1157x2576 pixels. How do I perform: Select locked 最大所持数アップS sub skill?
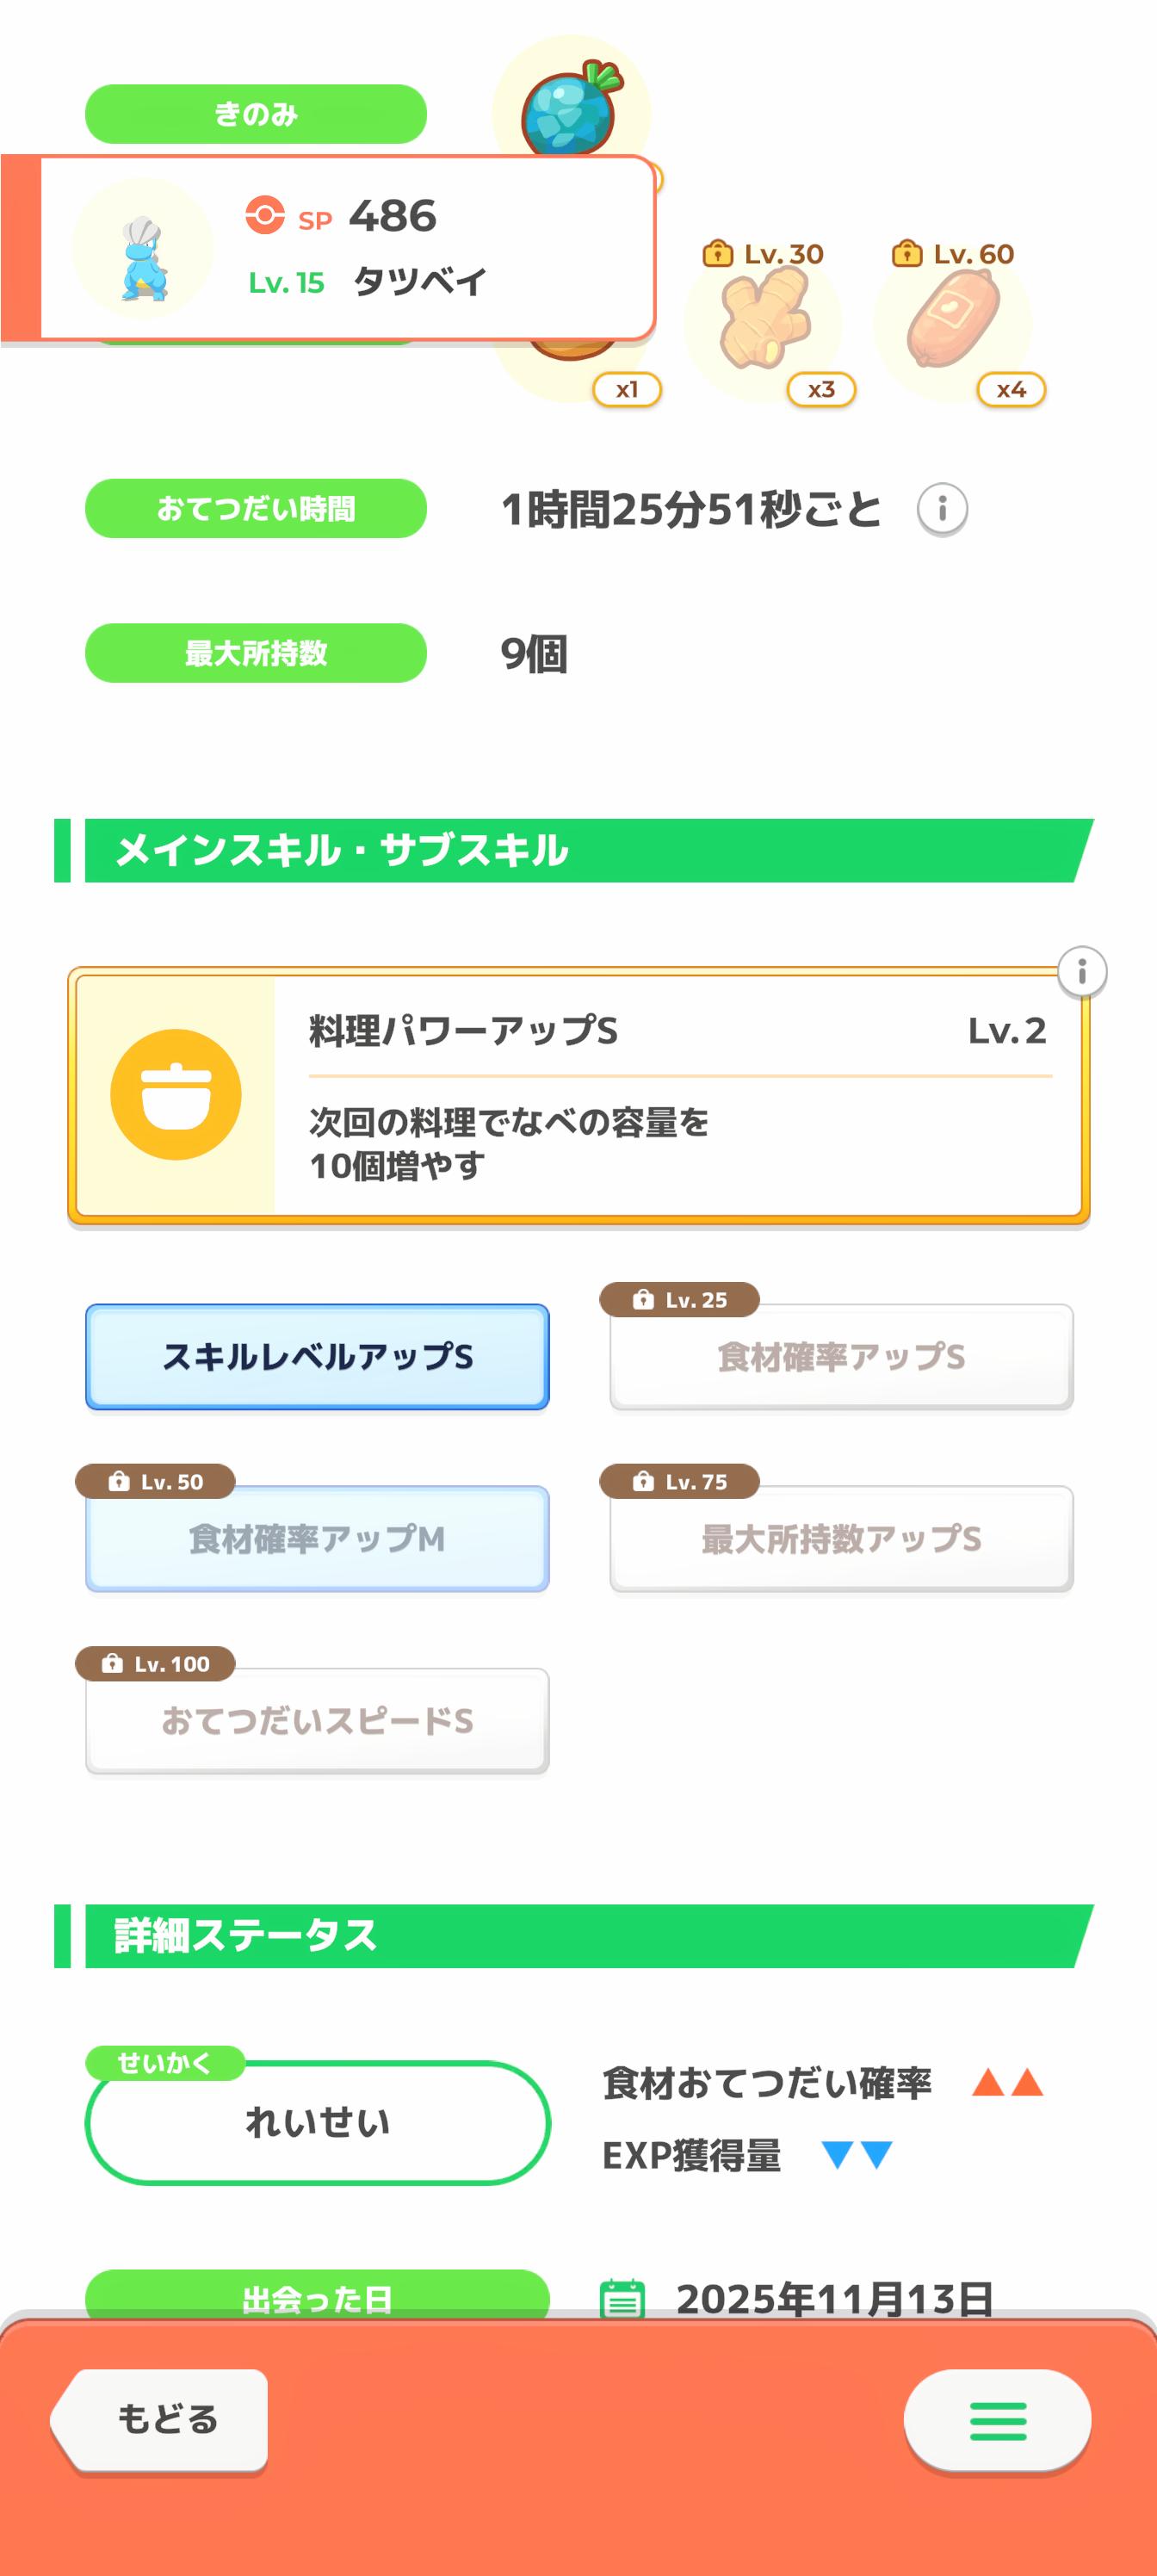841,1539
